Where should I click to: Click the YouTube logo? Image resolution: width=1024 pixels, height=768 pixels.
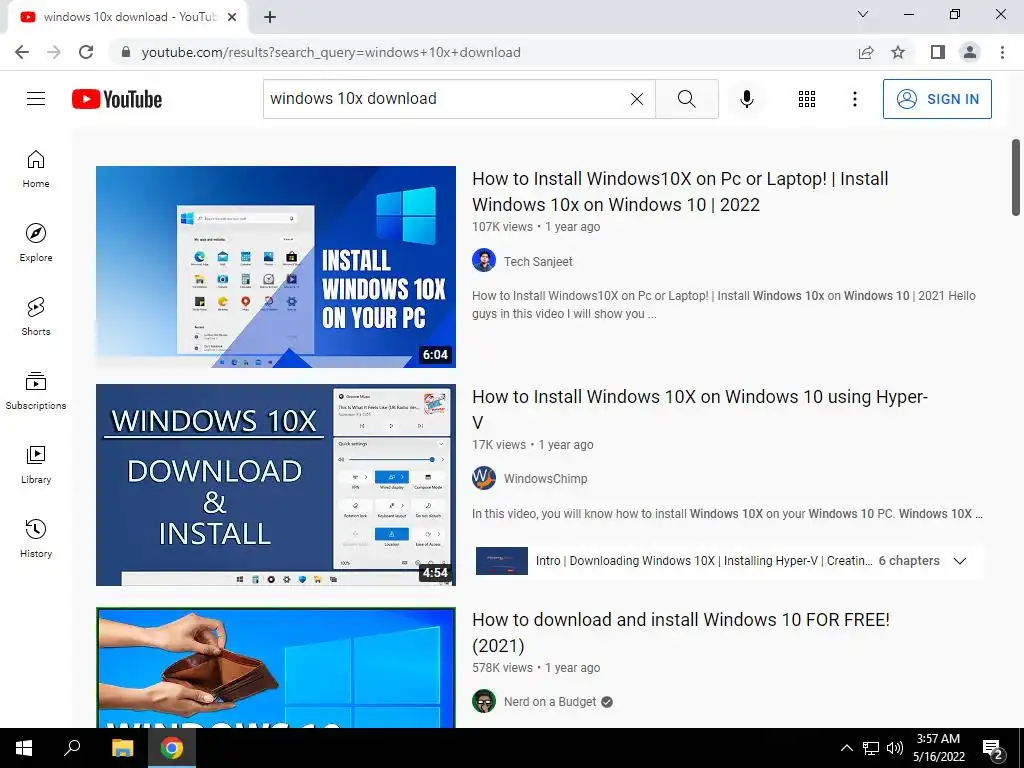click(117, 99)
